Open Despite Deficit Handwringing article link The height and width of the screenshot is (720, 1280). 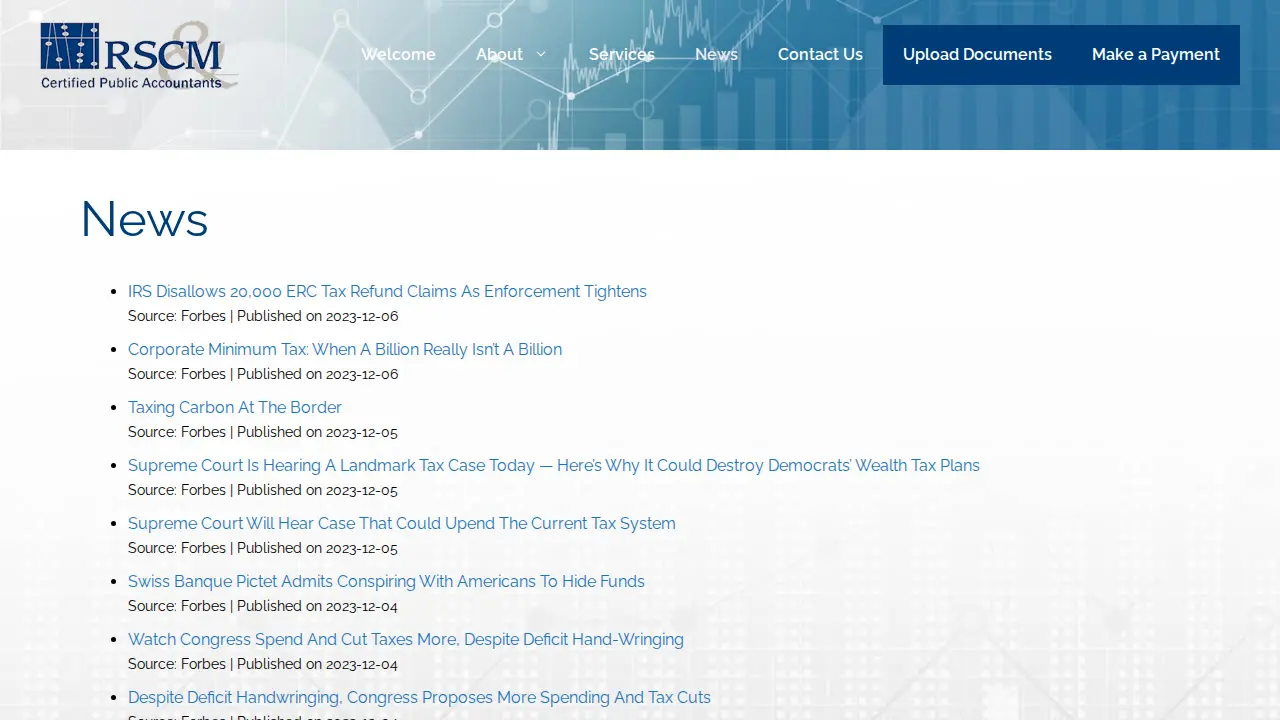(x=419, y=698)
